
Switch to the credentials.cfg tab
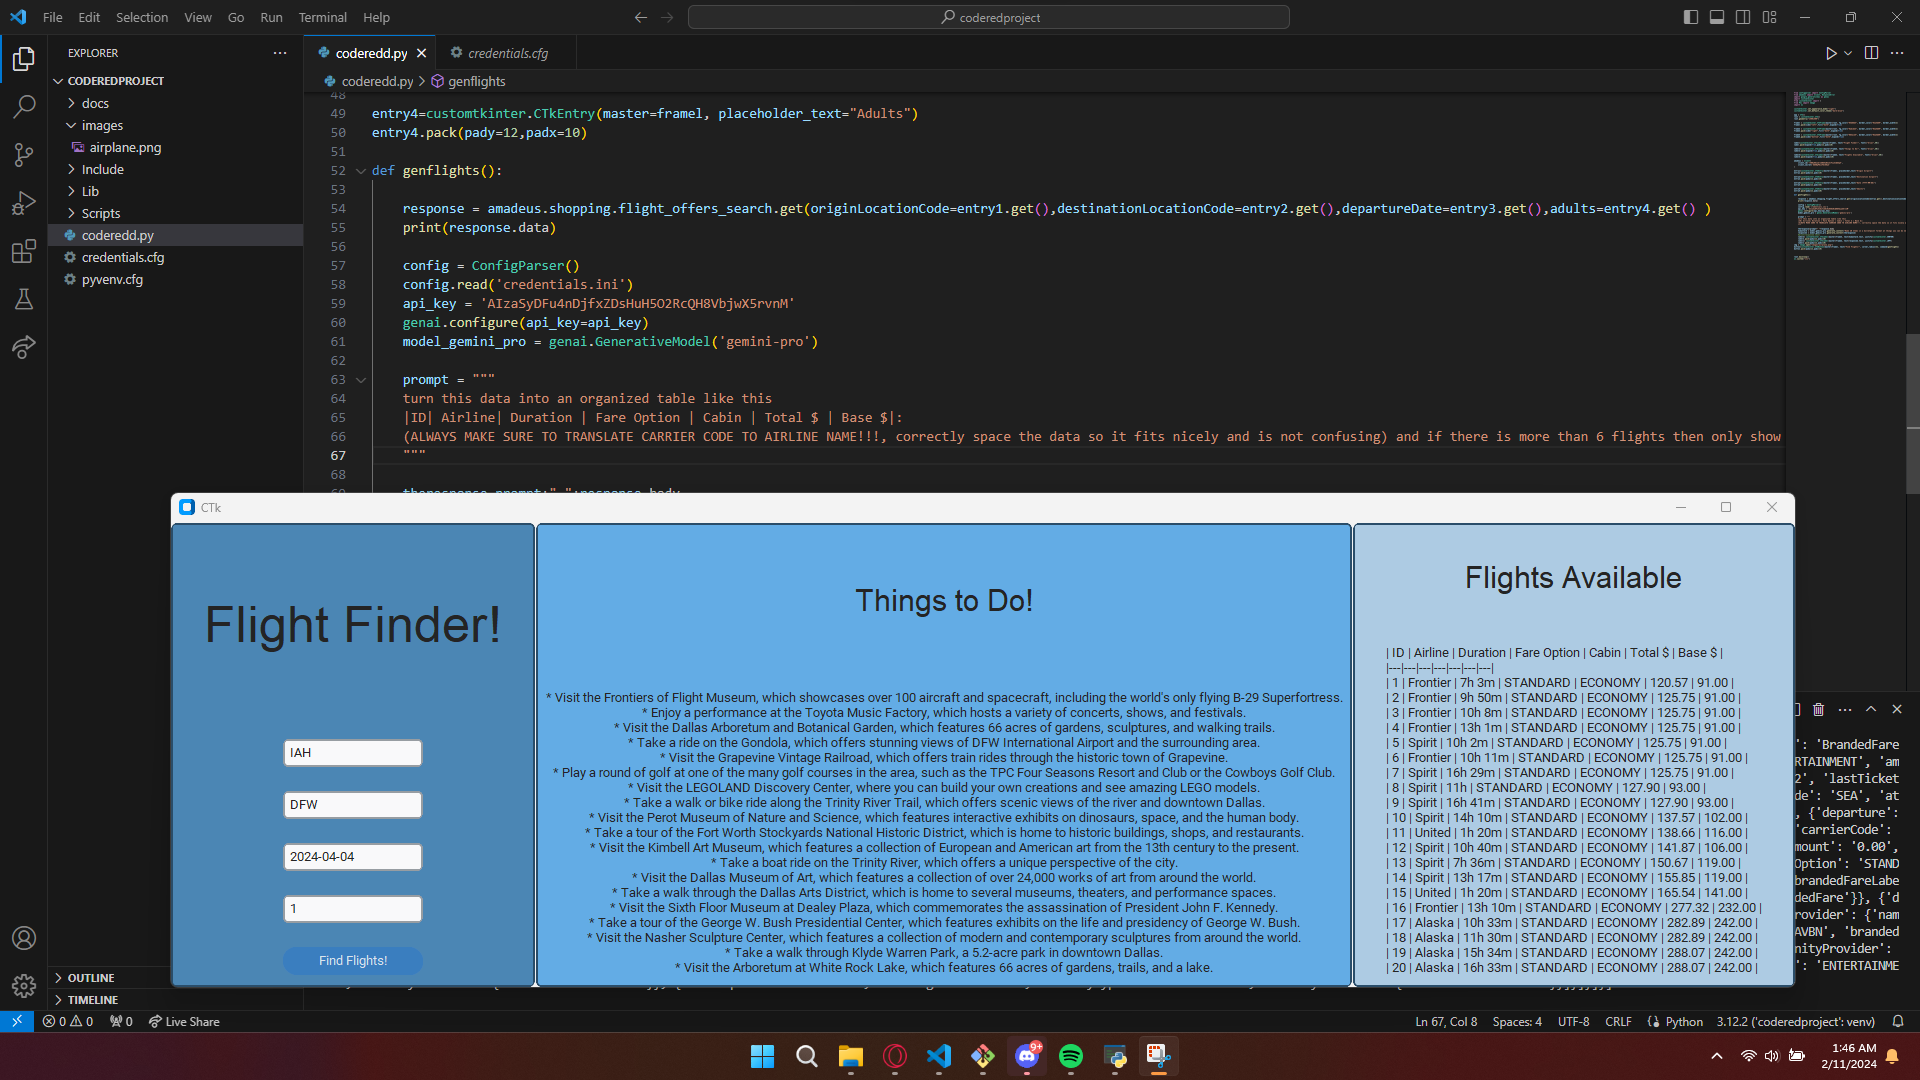click(x=507, y=53)
